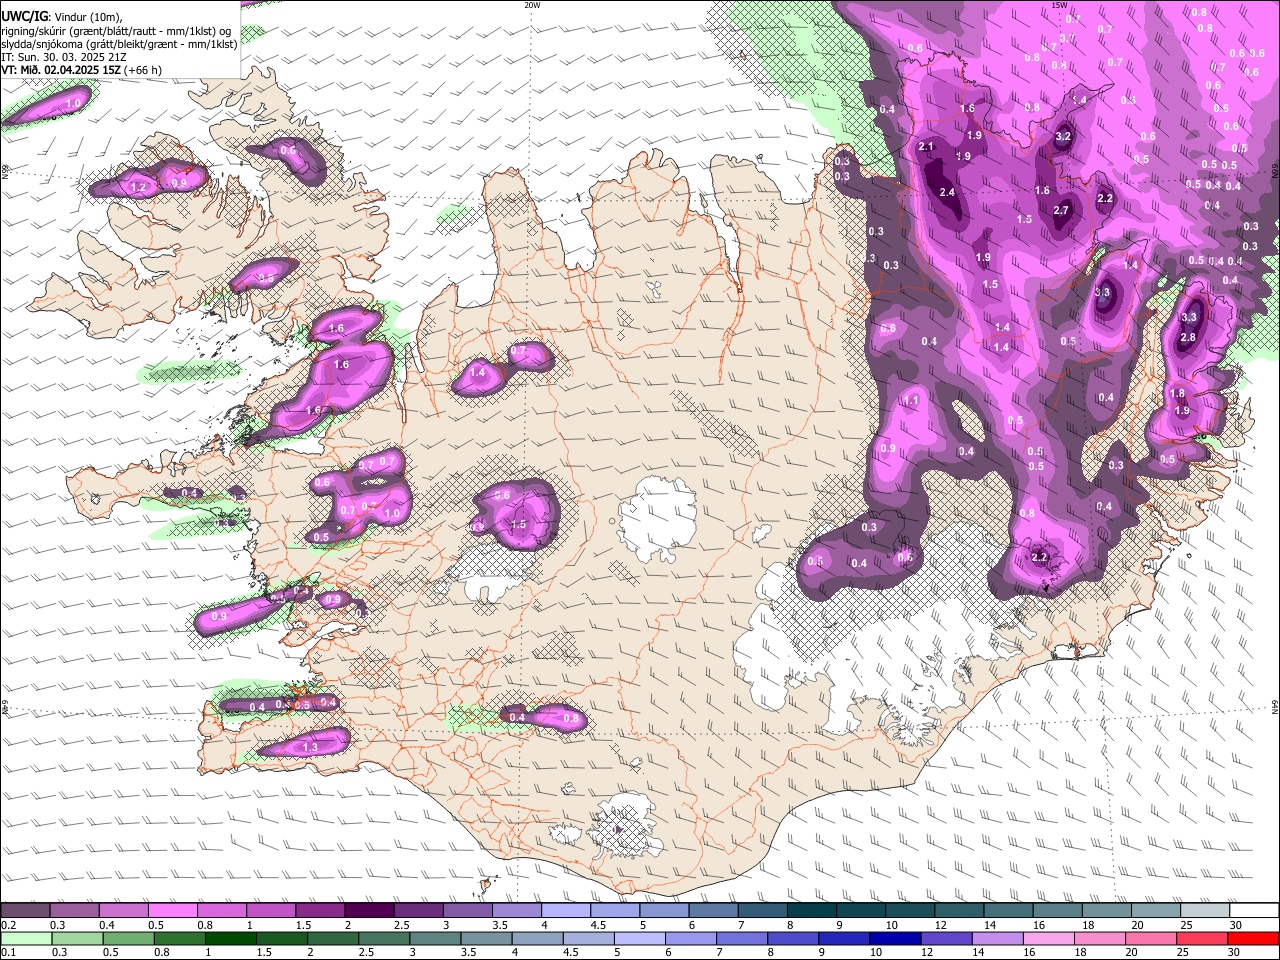The image size is (1280, 960).
Task: Pick the darkest green legend swatch labeled 1
Action: 230,938
